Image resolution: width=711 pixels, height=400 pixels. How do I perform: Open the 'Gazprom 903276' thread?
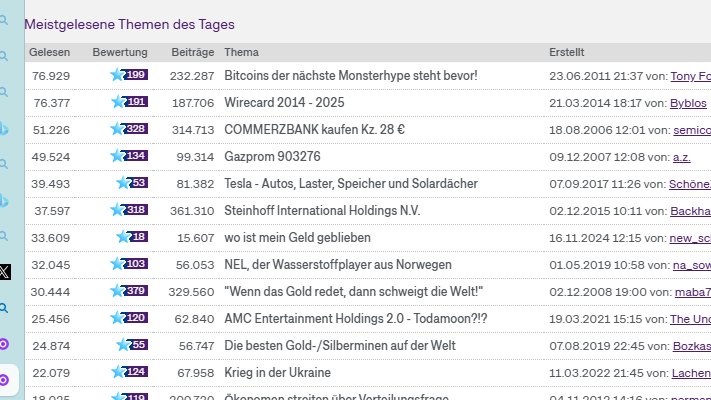(272, 157)
